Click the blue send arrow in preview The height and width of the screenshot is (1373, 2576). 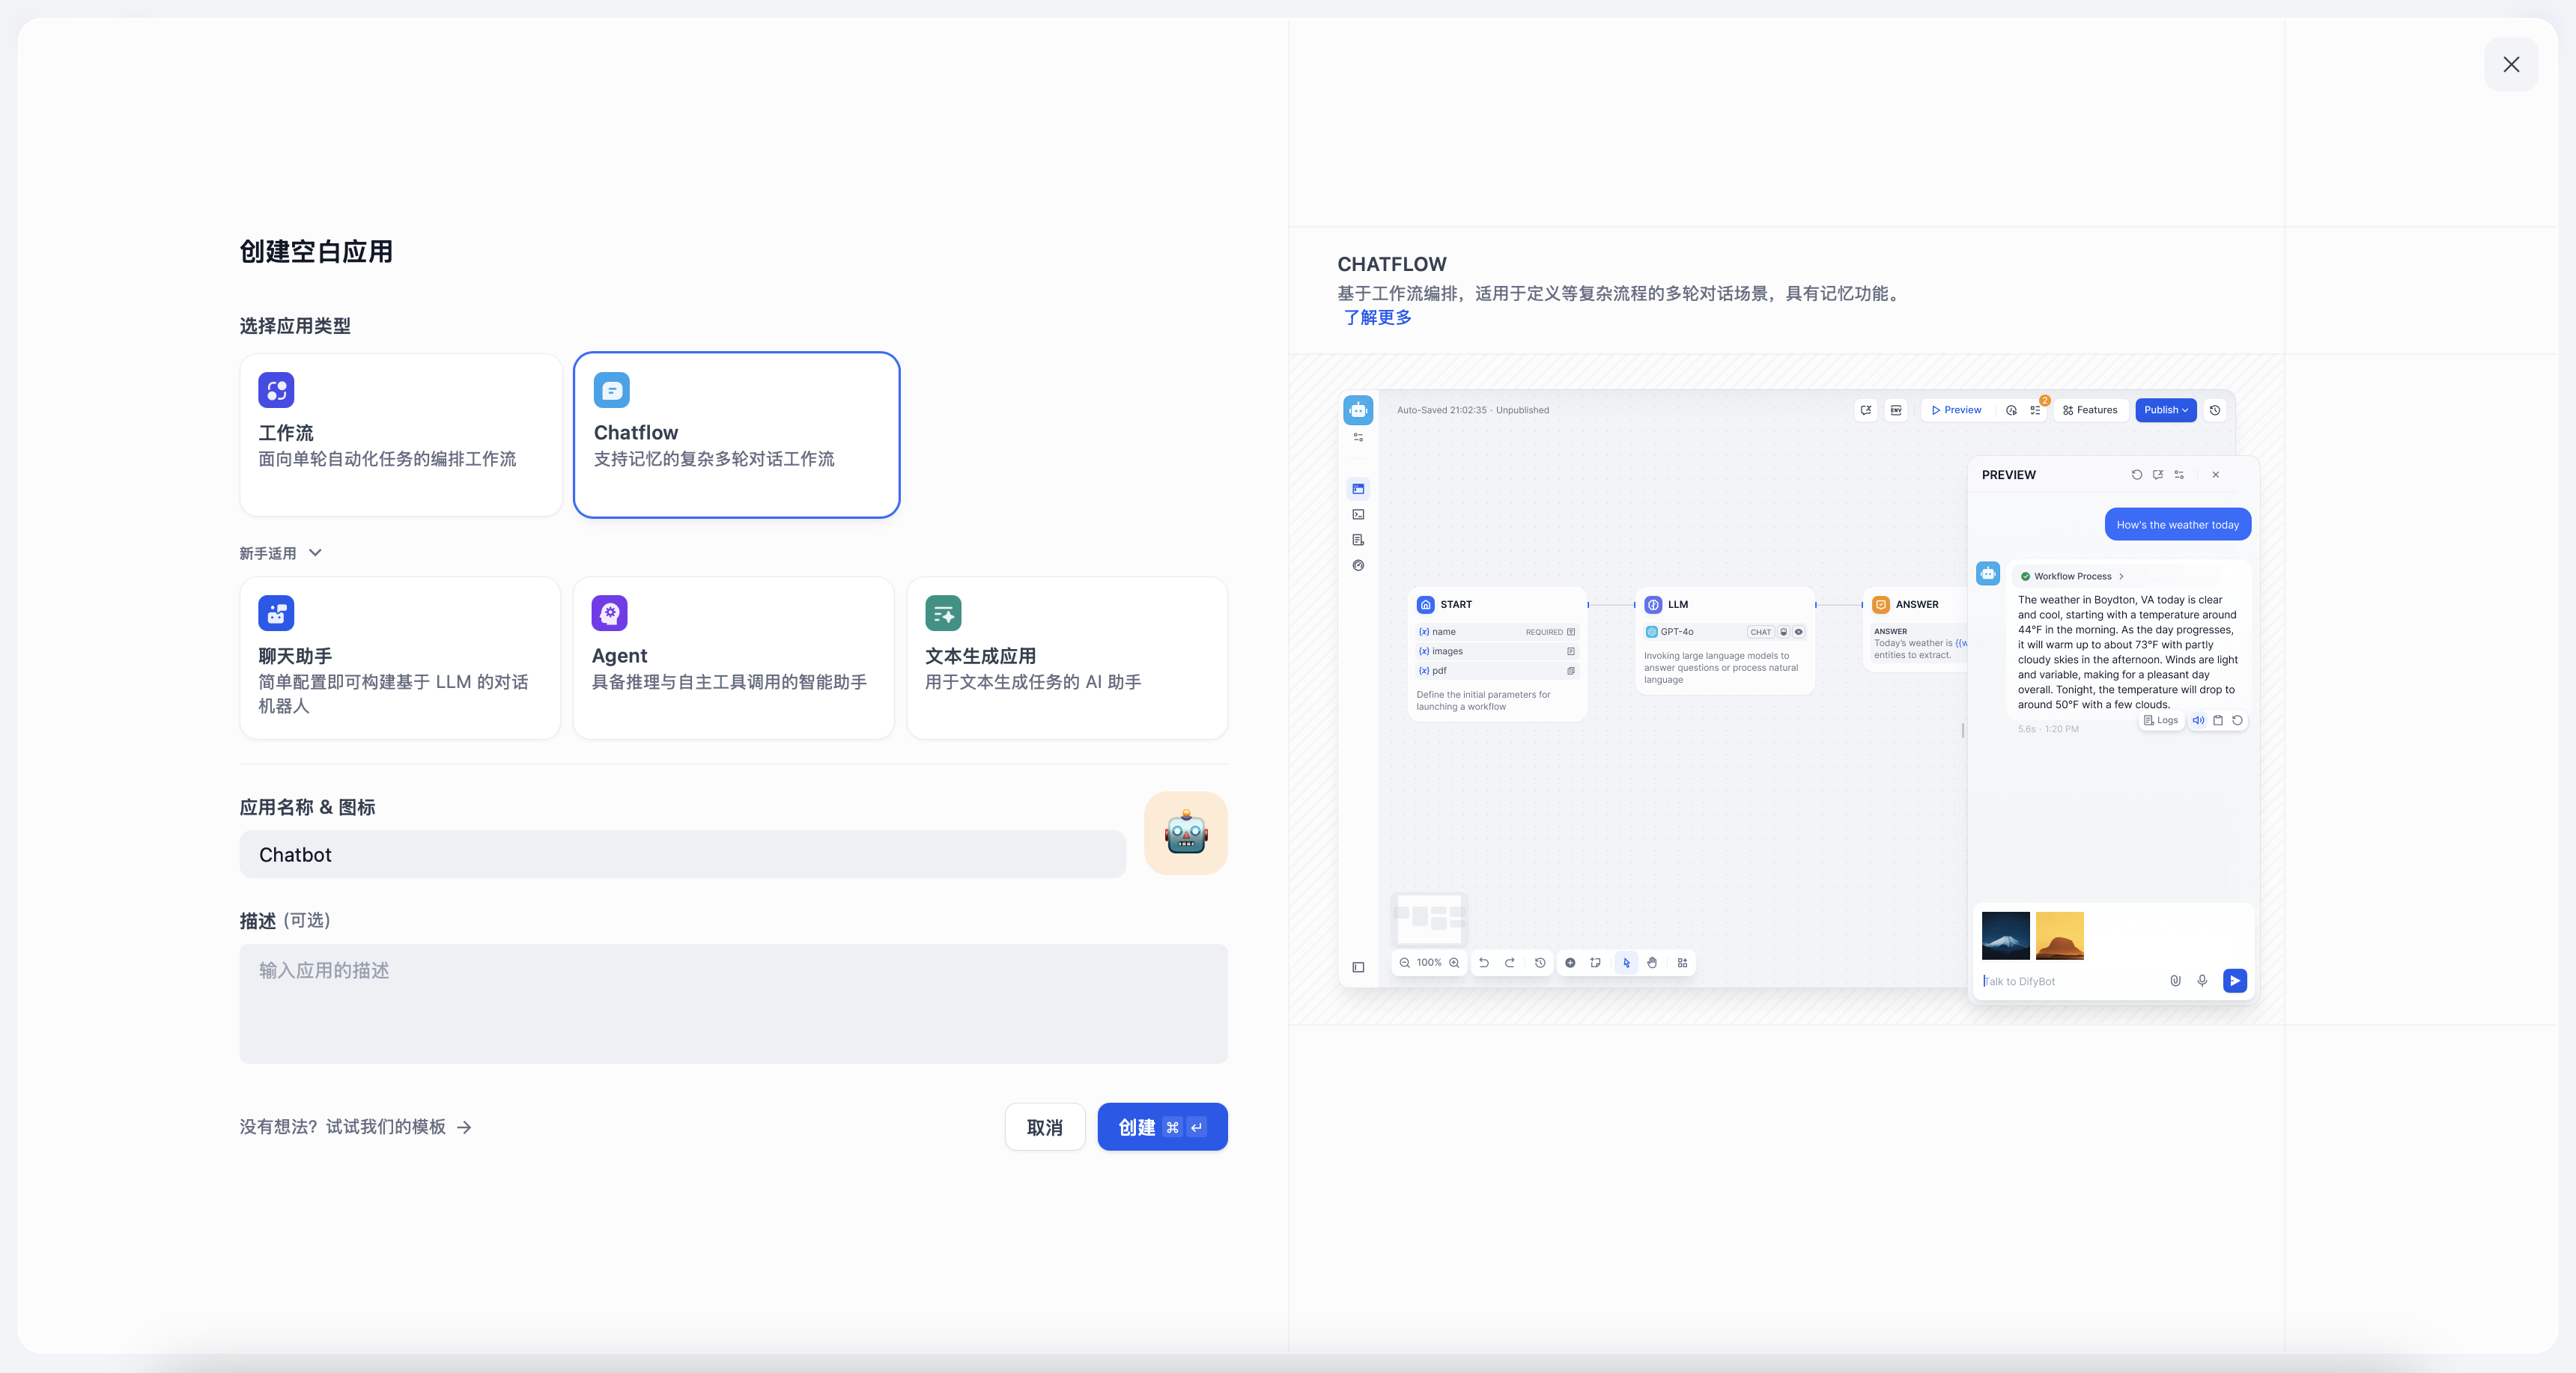(2234, 981)
